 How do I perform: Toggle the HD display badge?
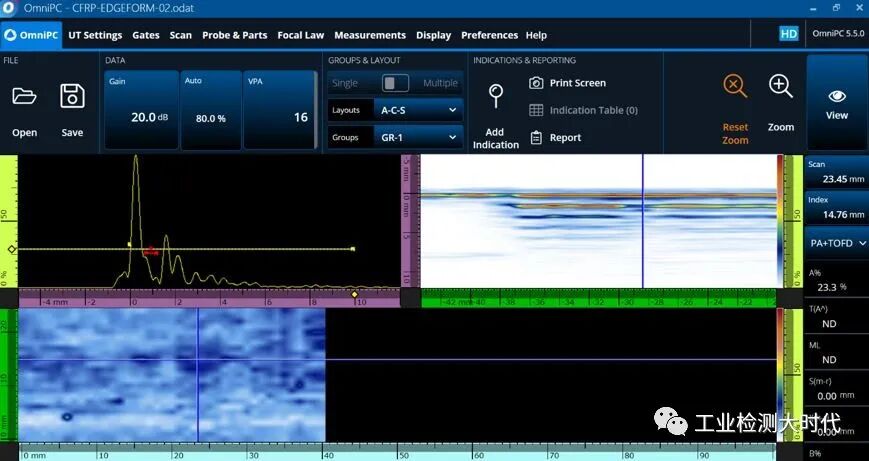point(789,34)
